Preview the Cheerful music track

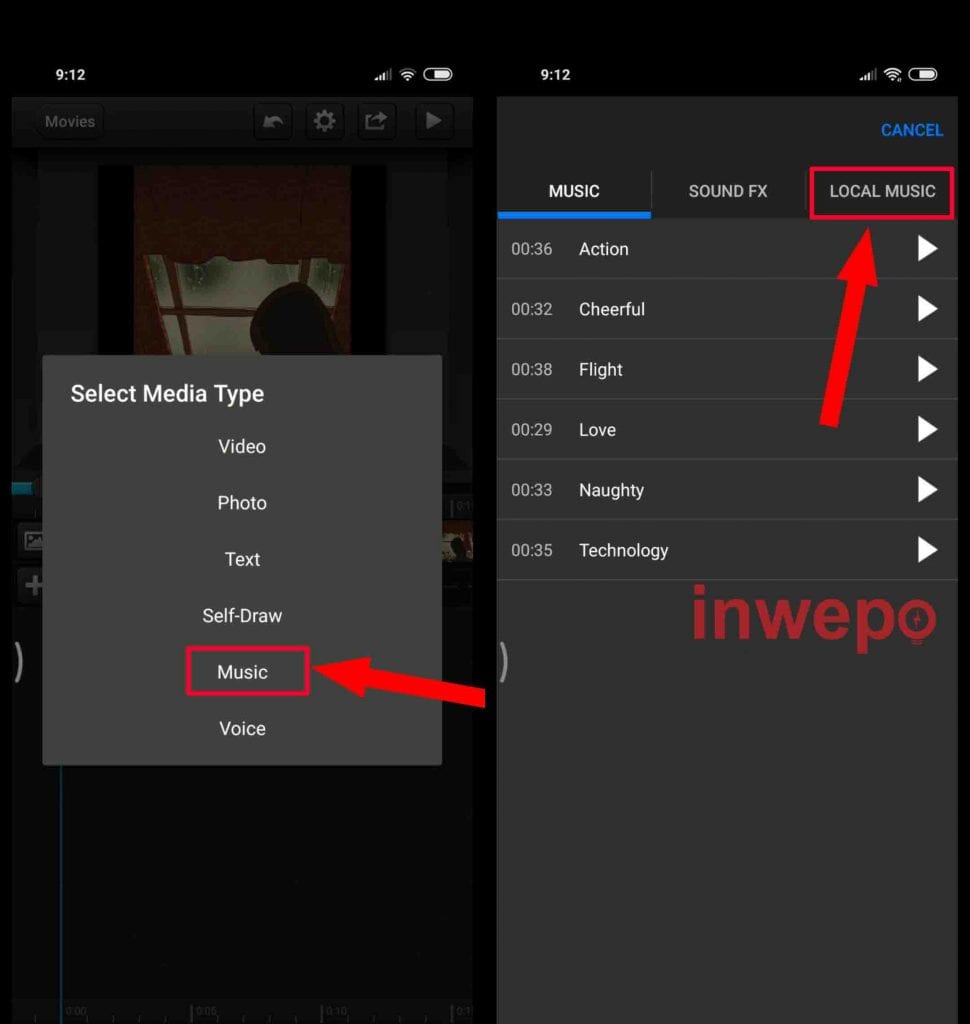pos(927,309)
